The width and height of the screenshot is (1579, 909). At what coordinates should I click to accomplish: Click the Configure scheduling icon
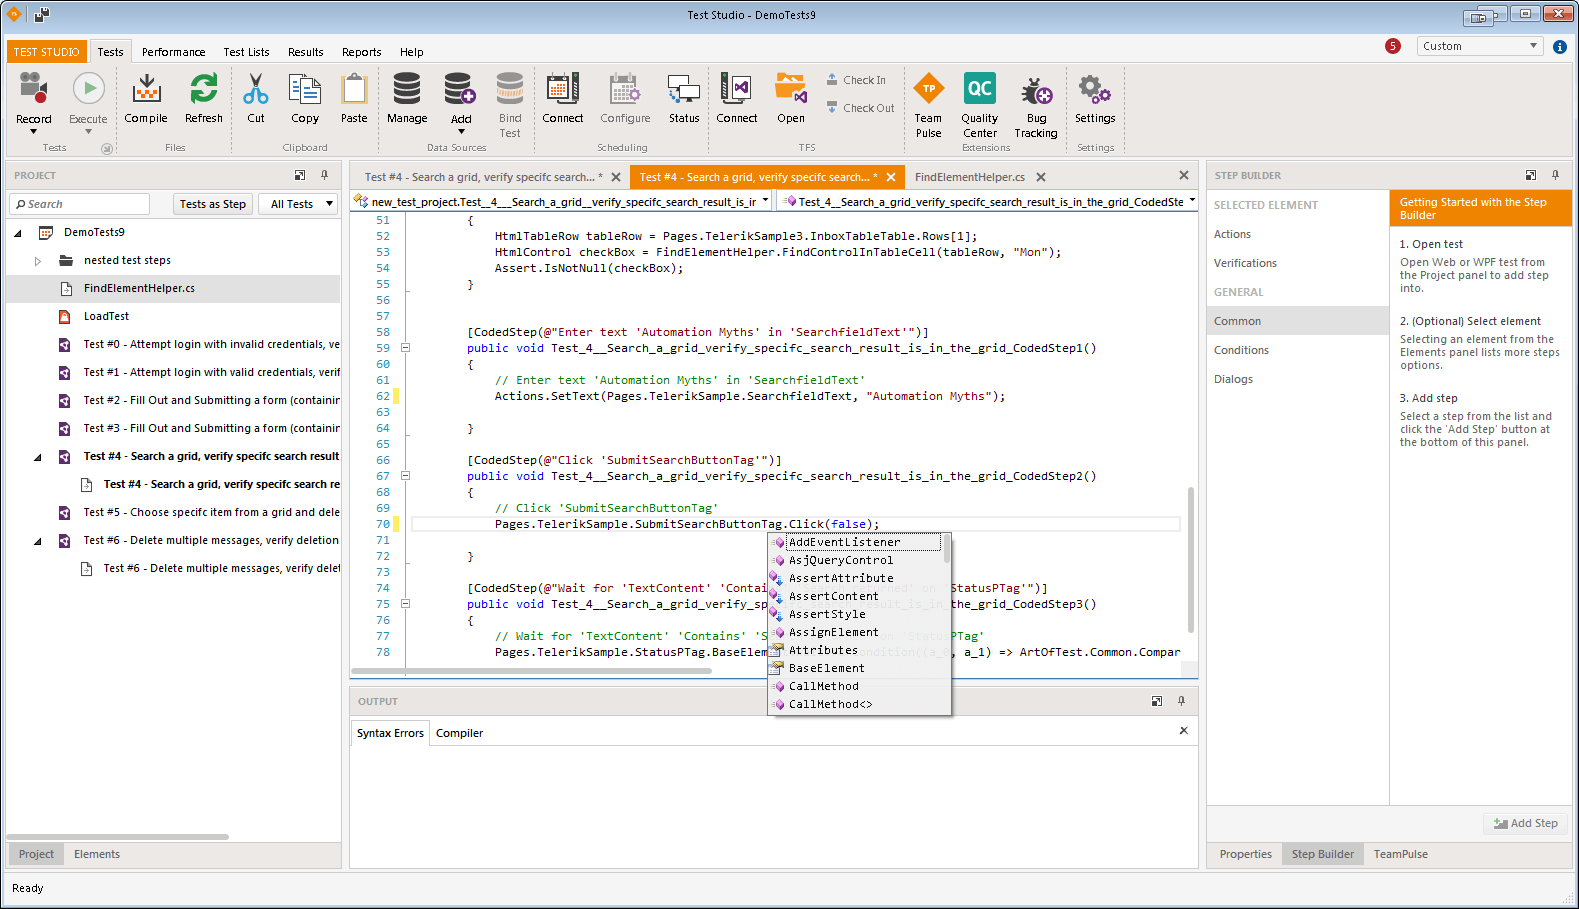pyautogui.click(x=625, y=89)
